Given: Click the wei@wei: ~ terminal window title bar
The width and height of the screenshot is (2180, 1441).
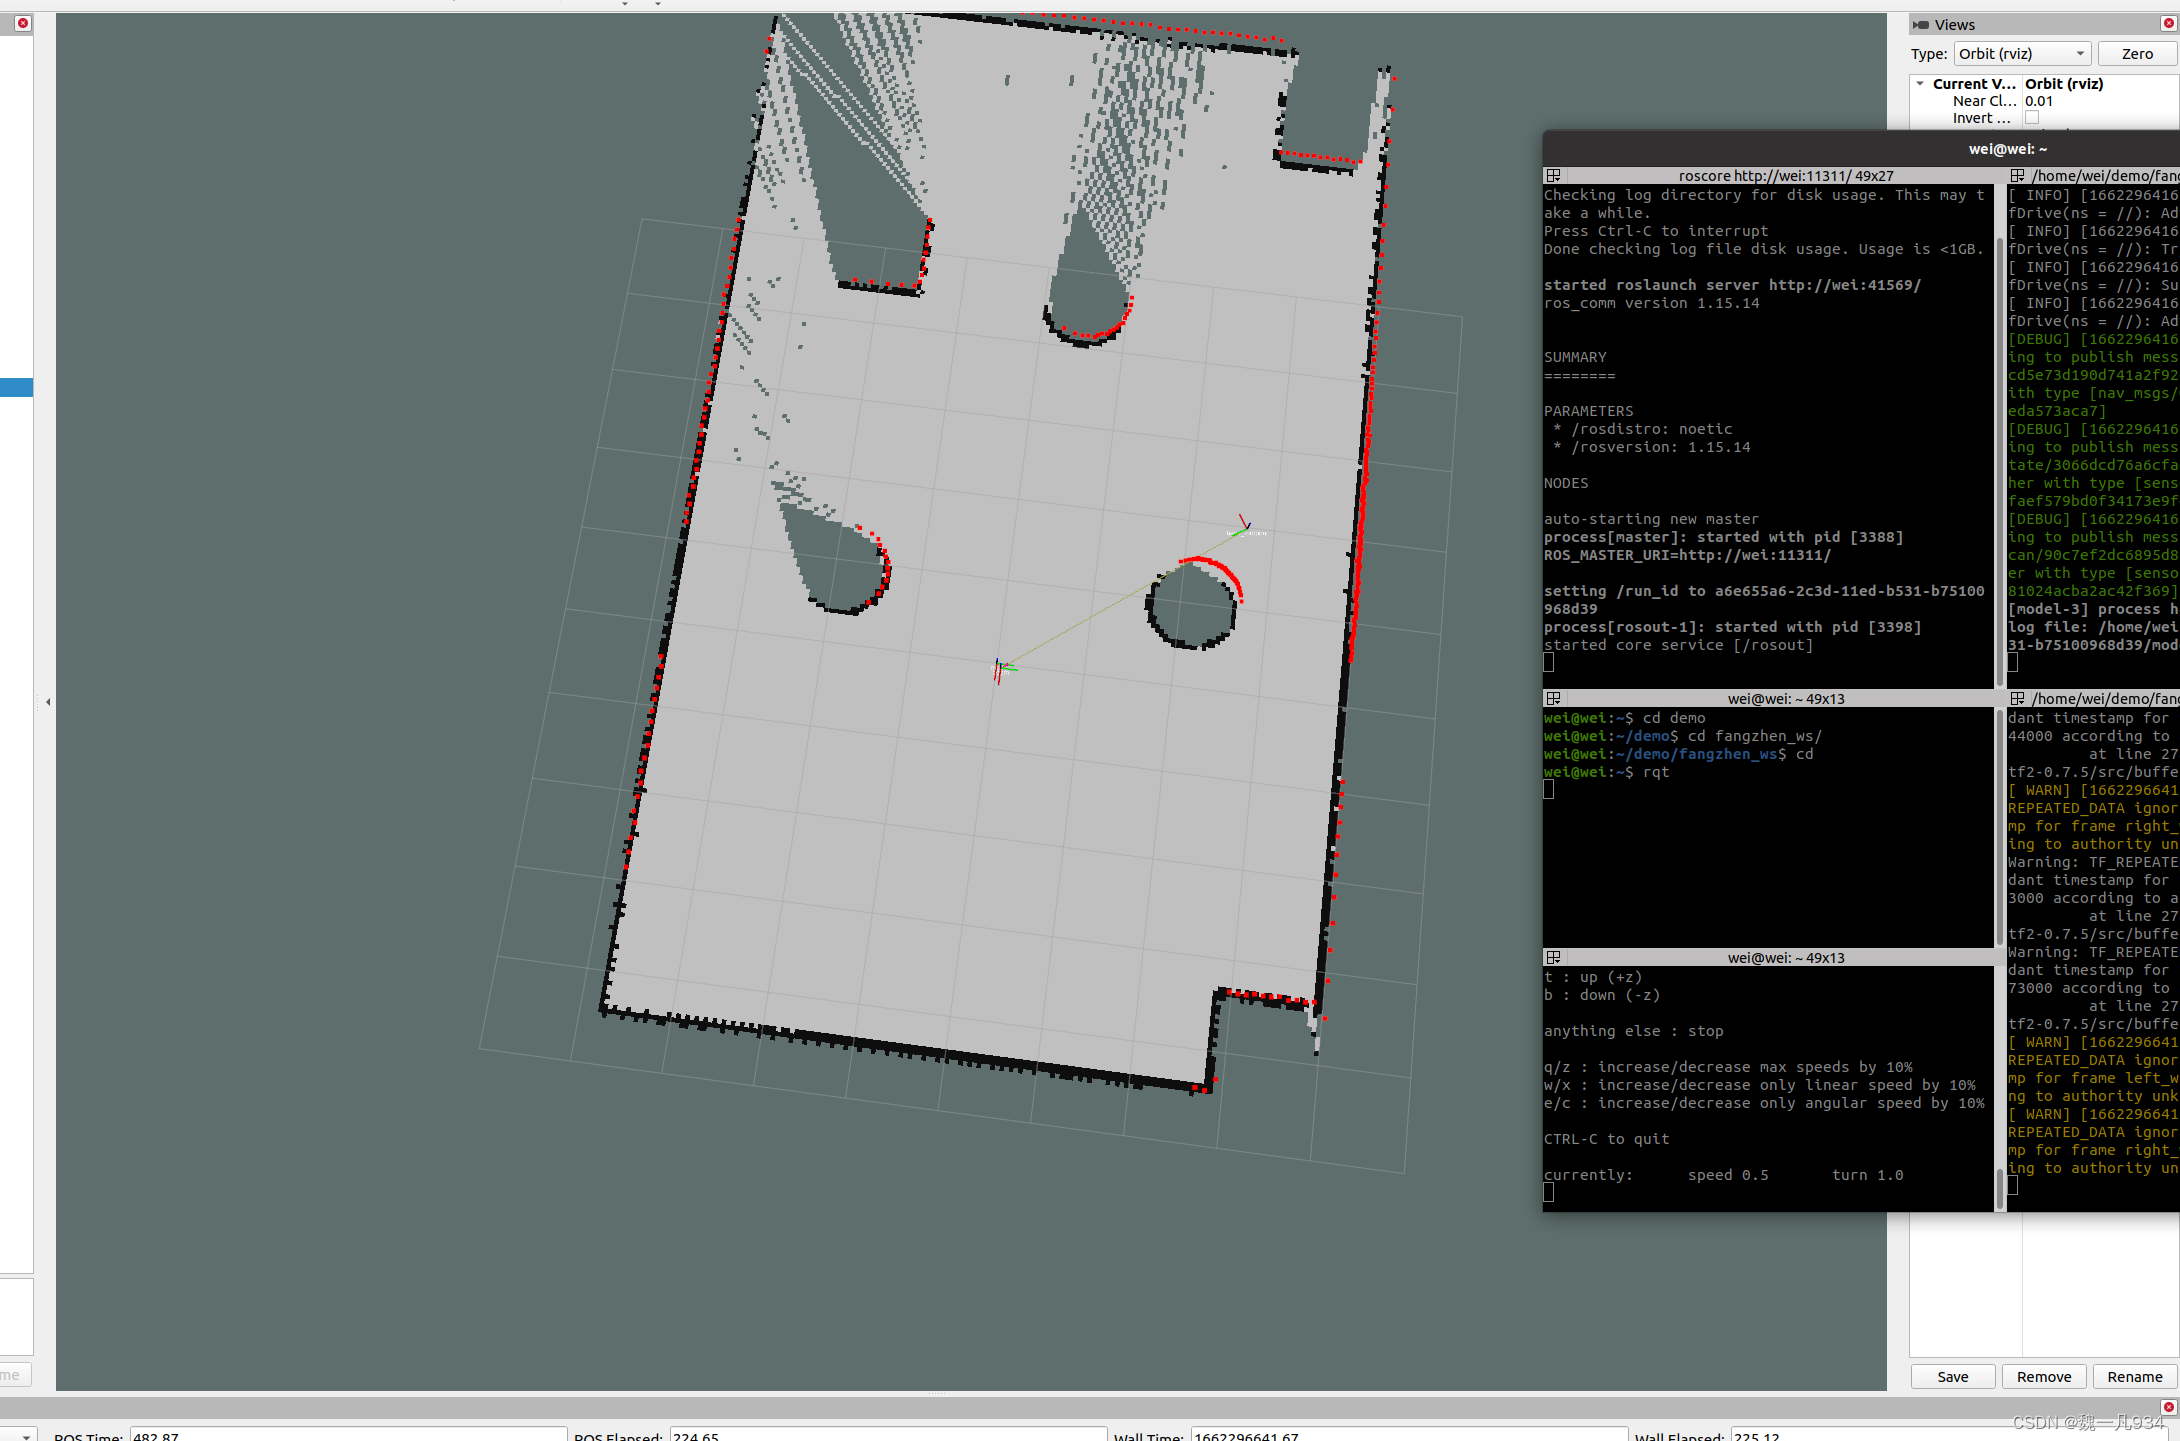Looking at the screenshot, I should pyautogui.click(x=1860, y=149).
